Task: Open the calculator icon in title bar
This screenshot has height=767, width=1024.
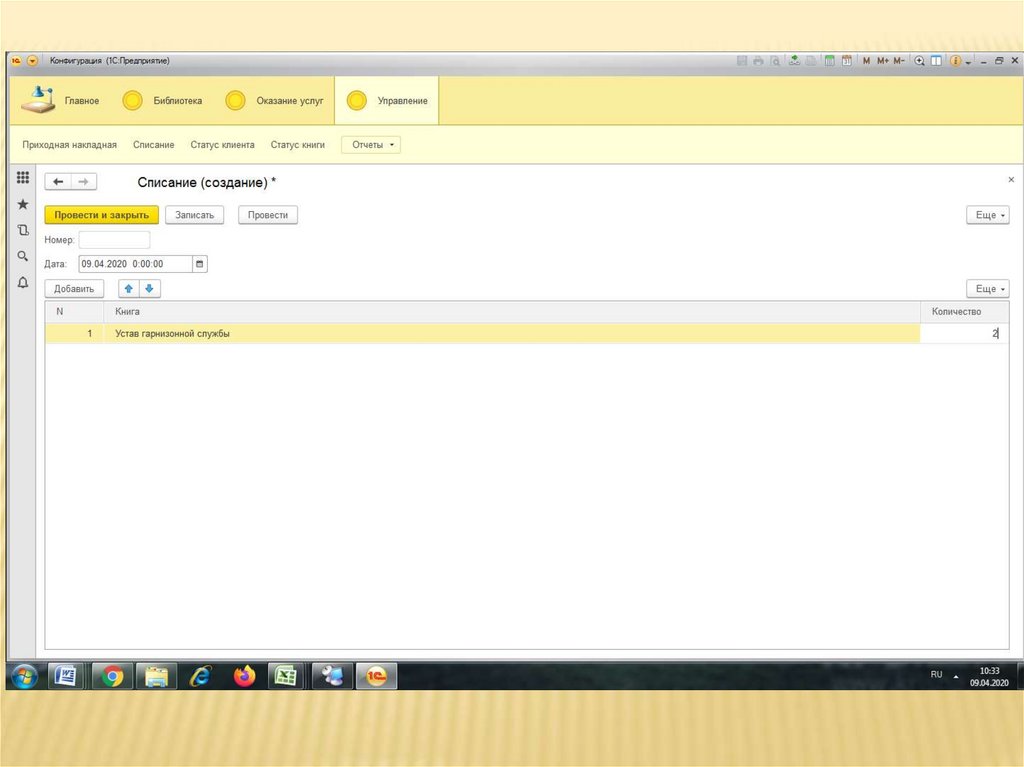Action: click(x=829, y=61)
